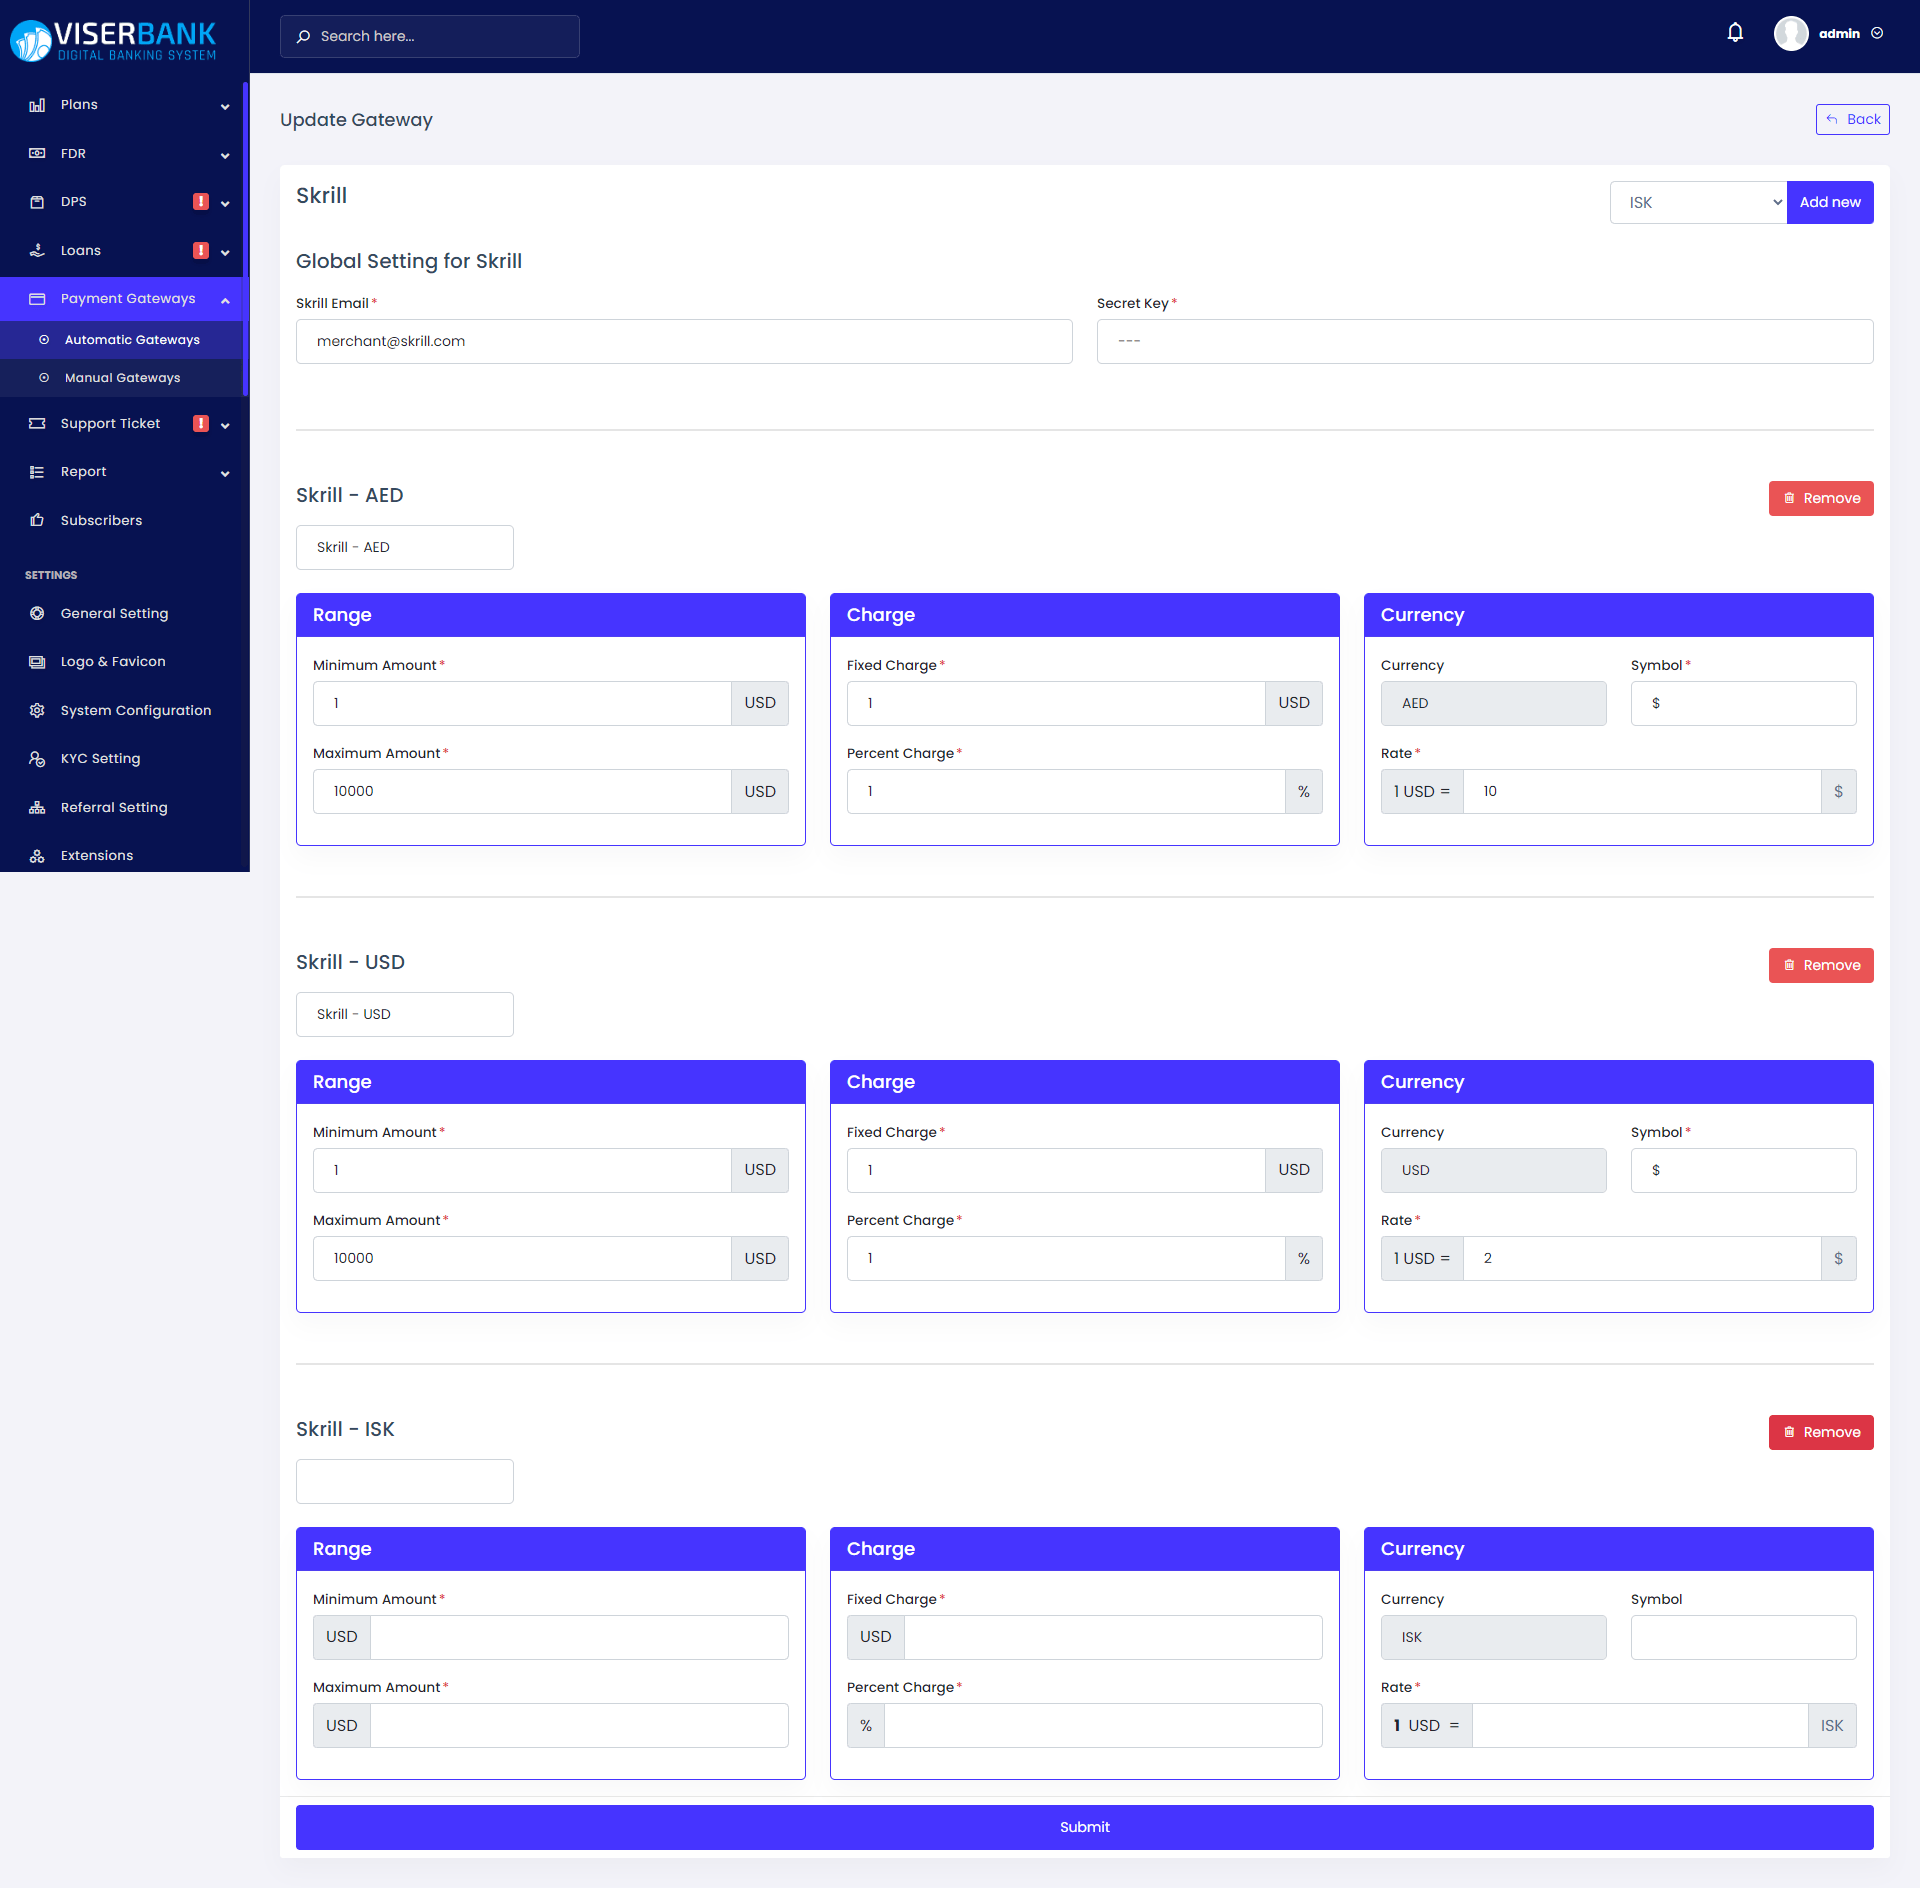Collapse the Payment Gateways chevron

click(x=225, y=300)
